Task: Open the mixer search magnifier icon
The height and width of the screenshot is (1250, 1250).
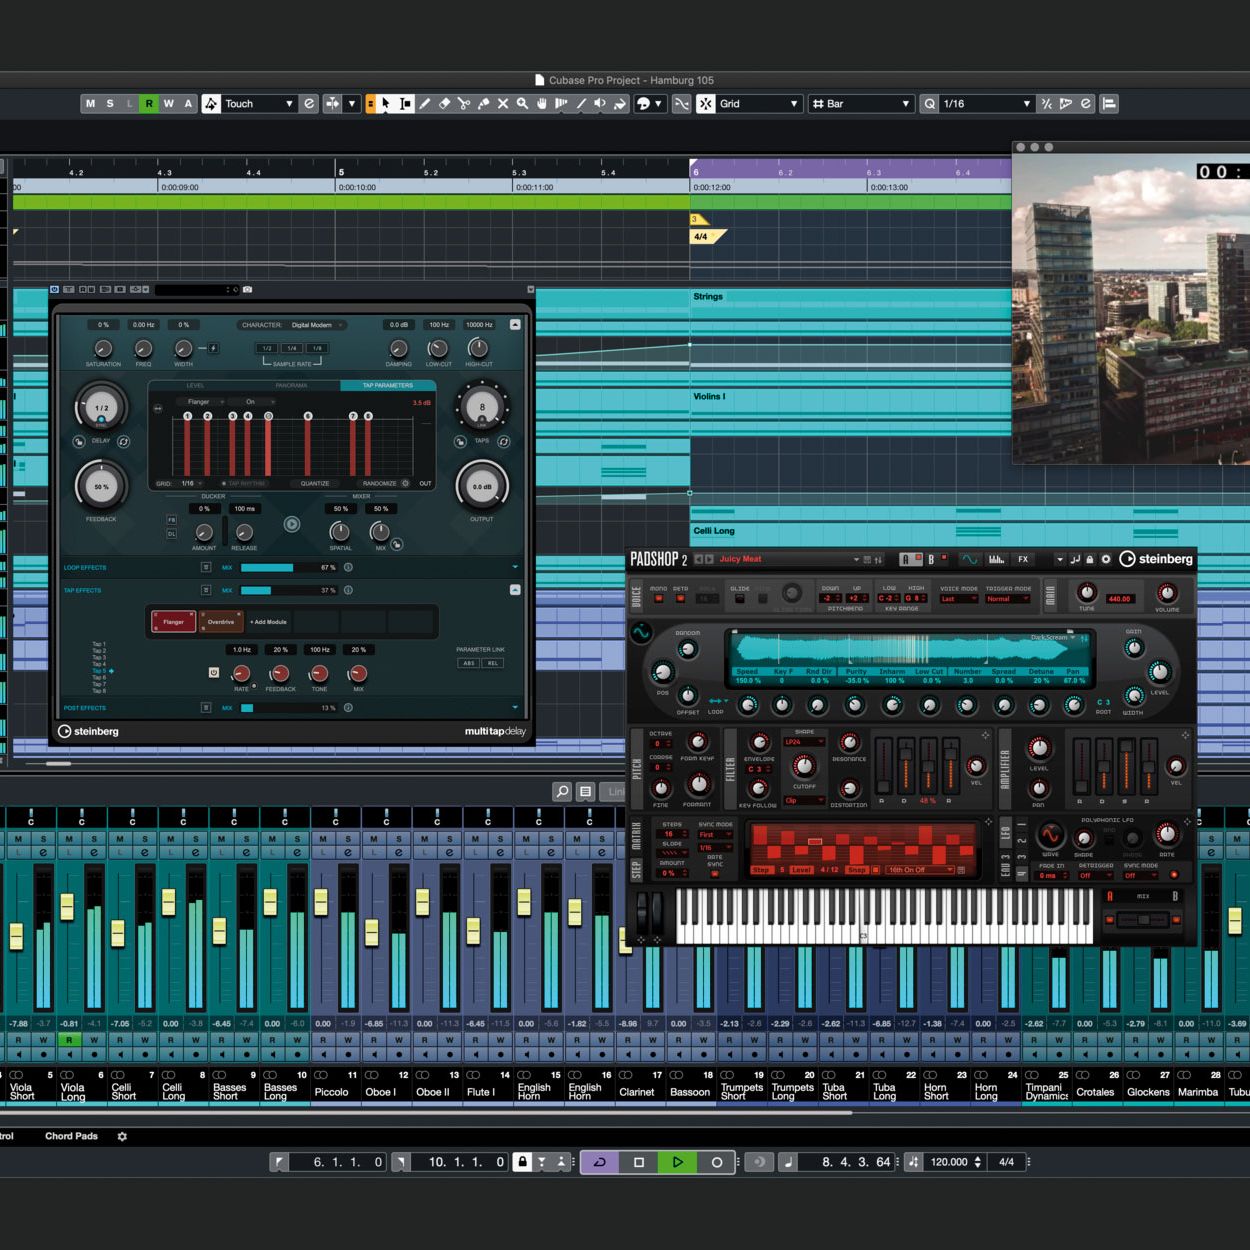Action: (x=562, y=791)
